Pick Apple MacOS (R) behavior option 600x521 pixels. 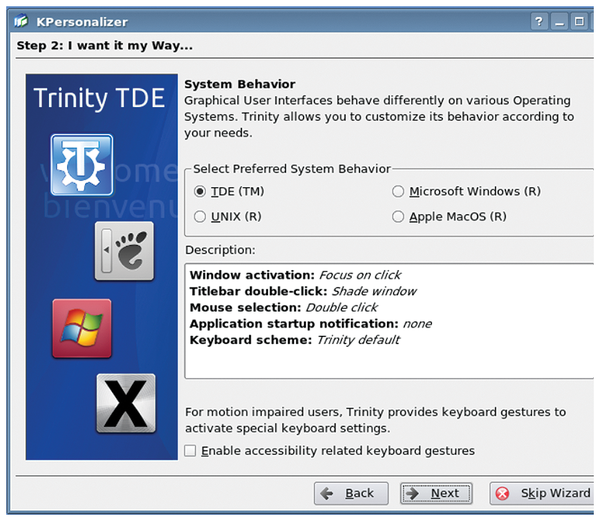tap(398, 217)
